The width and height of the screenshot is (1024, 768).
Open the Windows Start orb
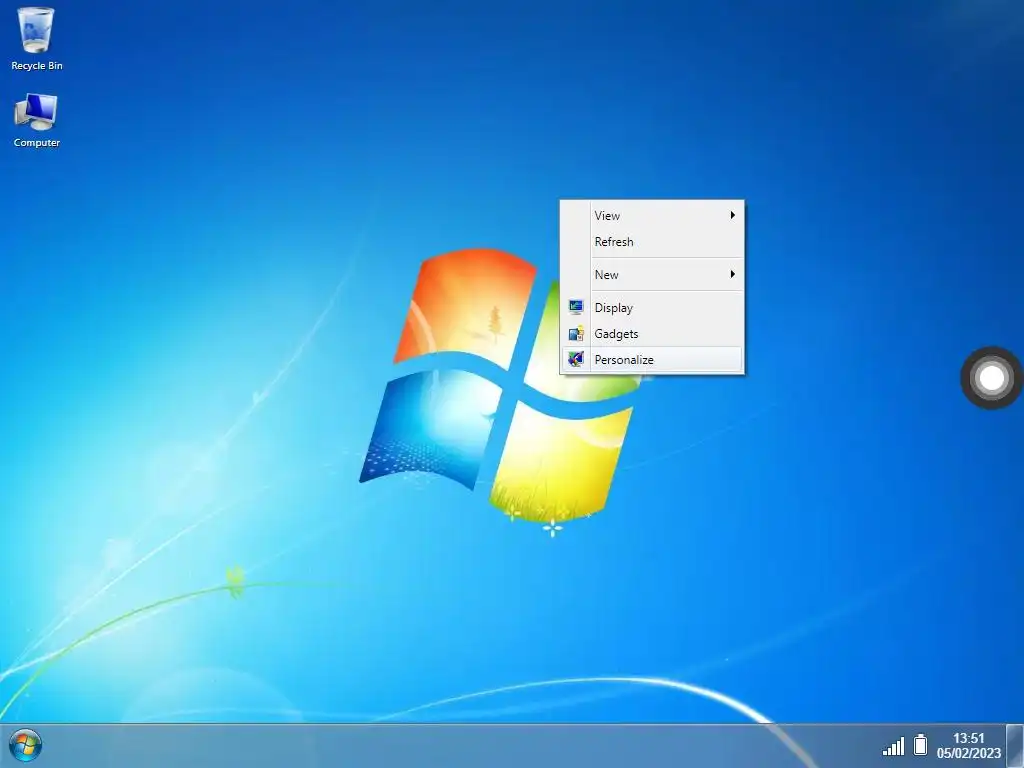coord(25,745)
